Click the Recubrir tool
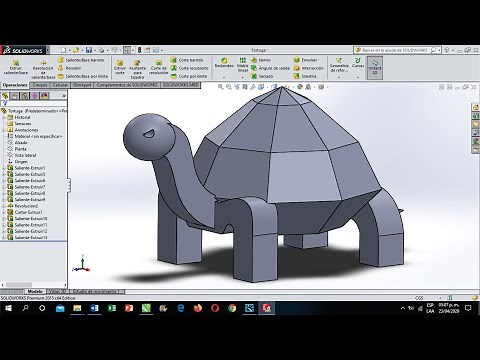The height and width of the screenshot is (360, 480). coord(70,68)
